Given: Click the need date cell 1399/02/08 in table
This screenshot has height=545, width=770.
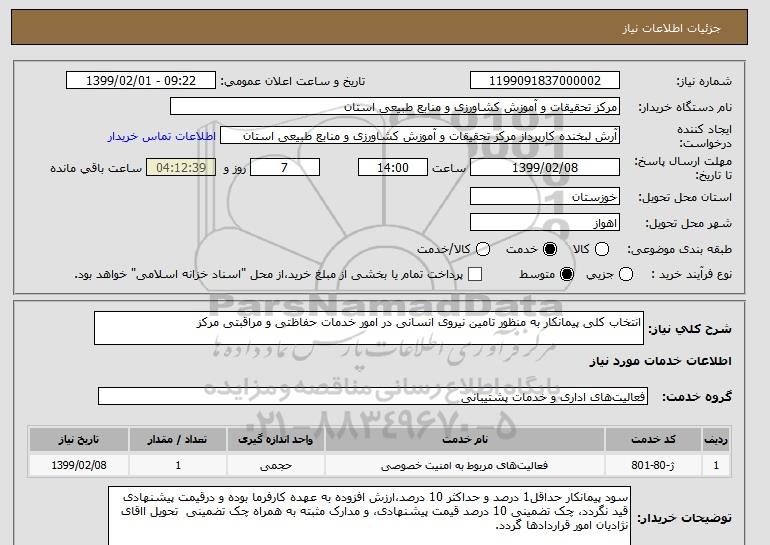Looking at the screenshot, I should click(x=79, y=465).
